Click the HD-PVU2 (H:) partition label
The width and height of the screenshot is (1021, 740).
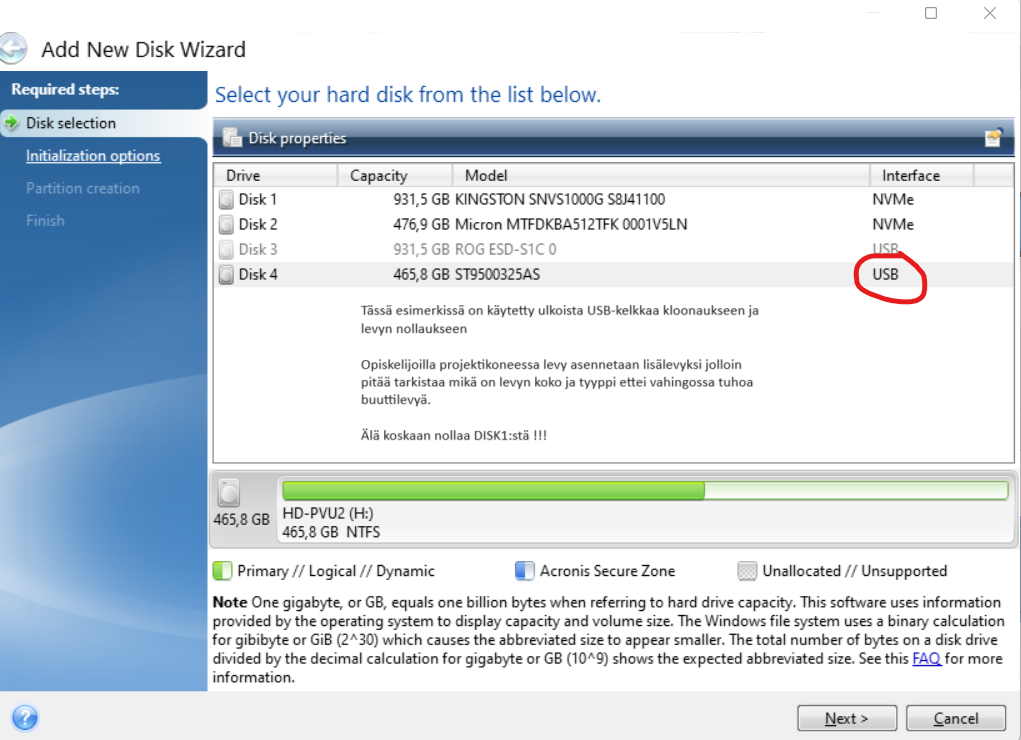(328, 513)
